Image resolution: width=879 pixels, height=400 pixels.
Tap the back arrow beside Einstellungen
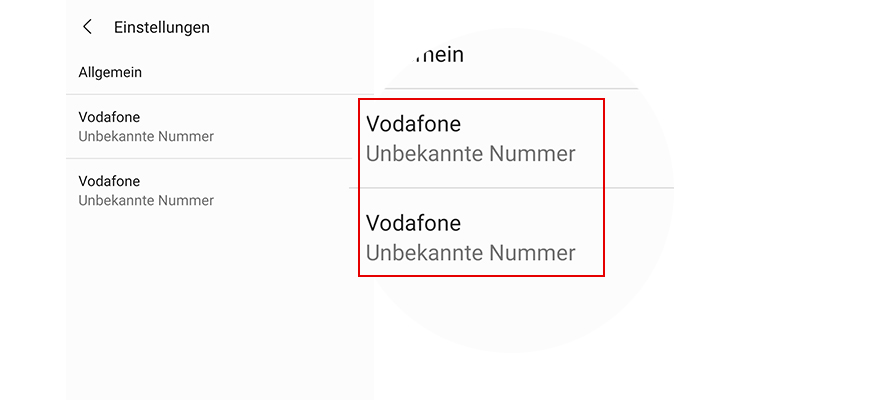(88, 28)
